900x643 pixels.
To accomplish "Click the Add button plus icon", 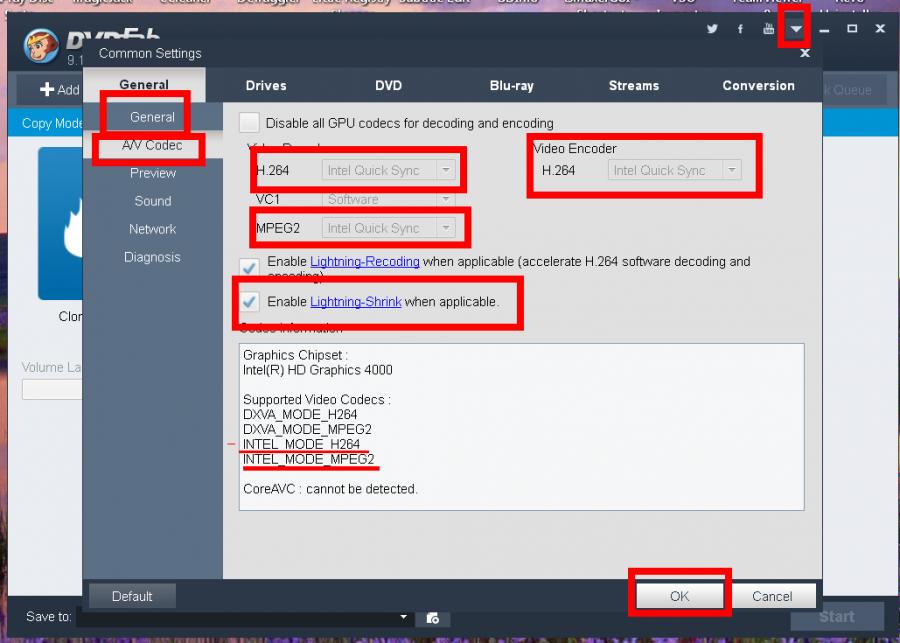I will [x=46, y=90].
